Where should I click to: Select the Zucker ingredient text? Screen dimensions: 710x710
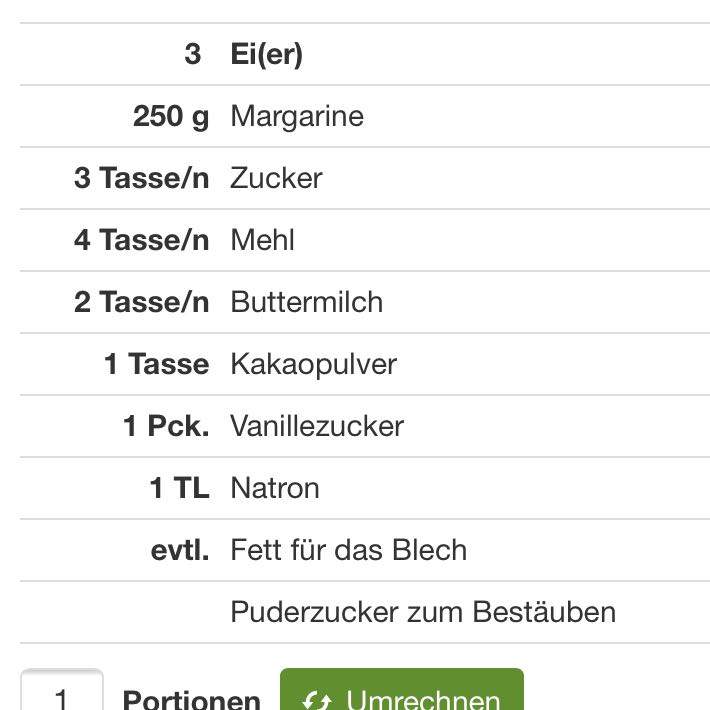pyautogui.click(x=276, y=178)
